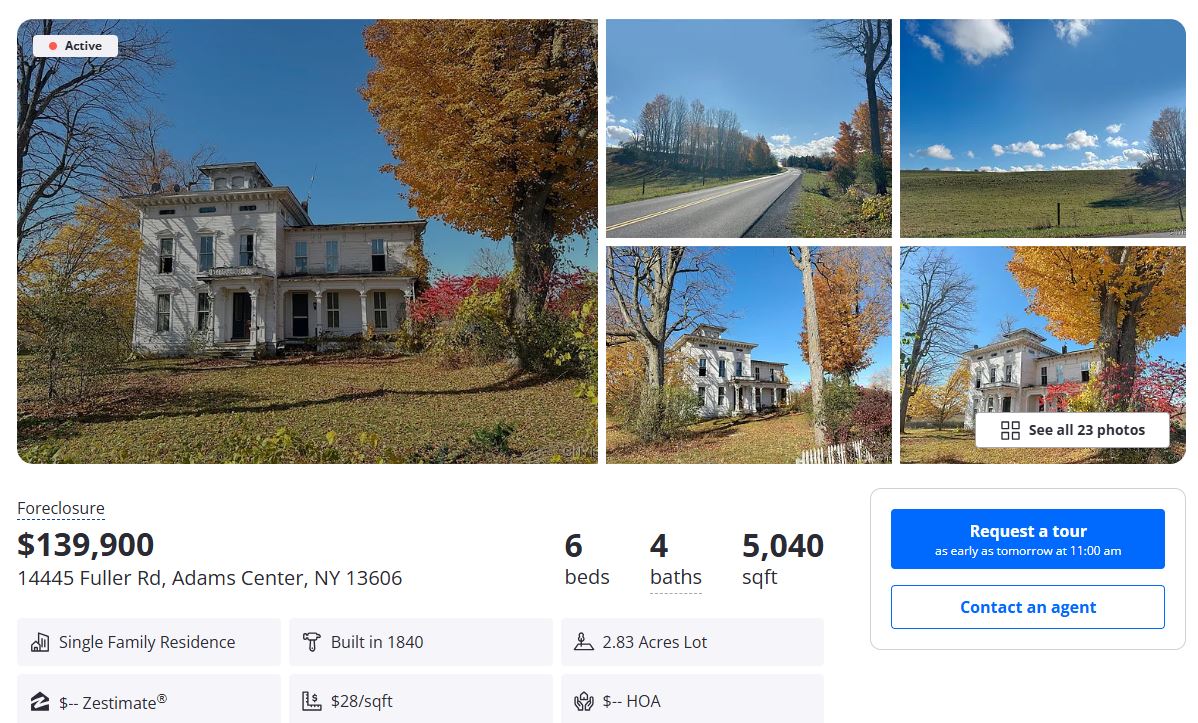Open the main house photo
1198x723 pixels.
tap(307, 242)
